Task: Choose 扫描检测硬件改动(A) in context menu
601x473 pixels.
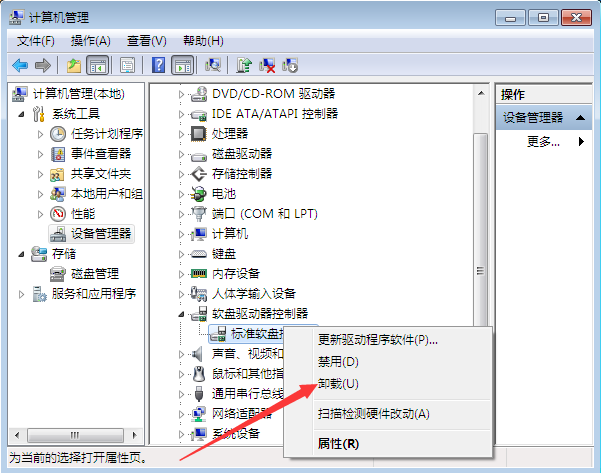Action: [388, 414]
